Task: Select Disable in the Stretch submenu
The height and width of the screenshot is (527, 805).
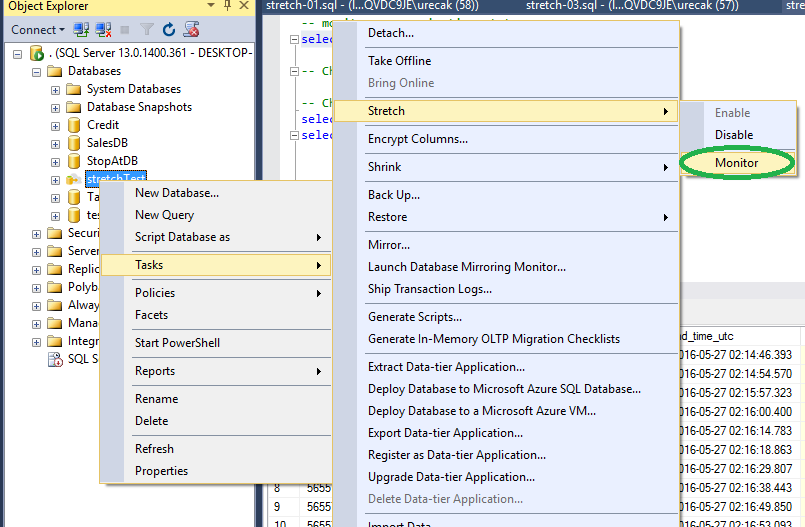Action: (x=738, y=135)
